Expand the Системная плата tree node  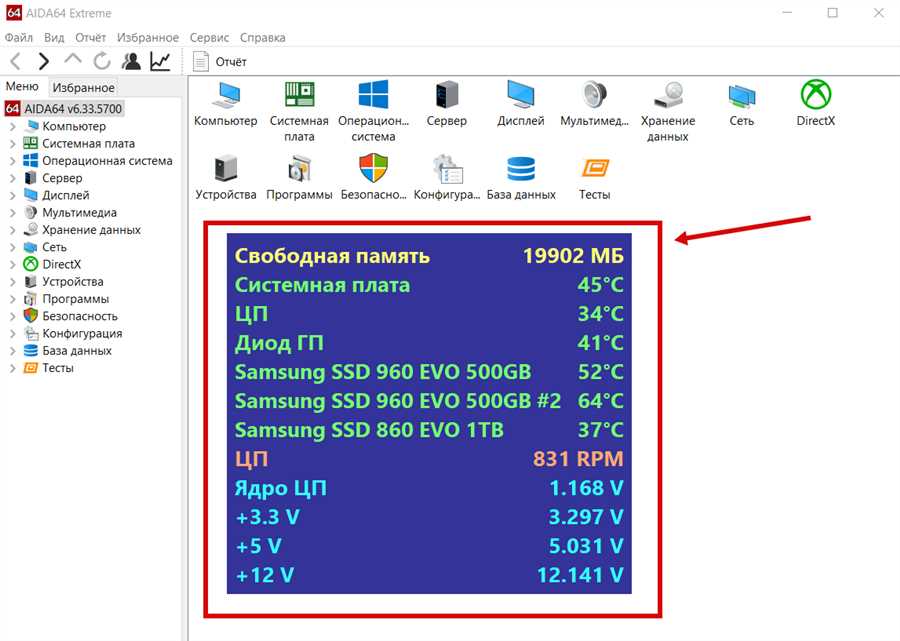13,143
